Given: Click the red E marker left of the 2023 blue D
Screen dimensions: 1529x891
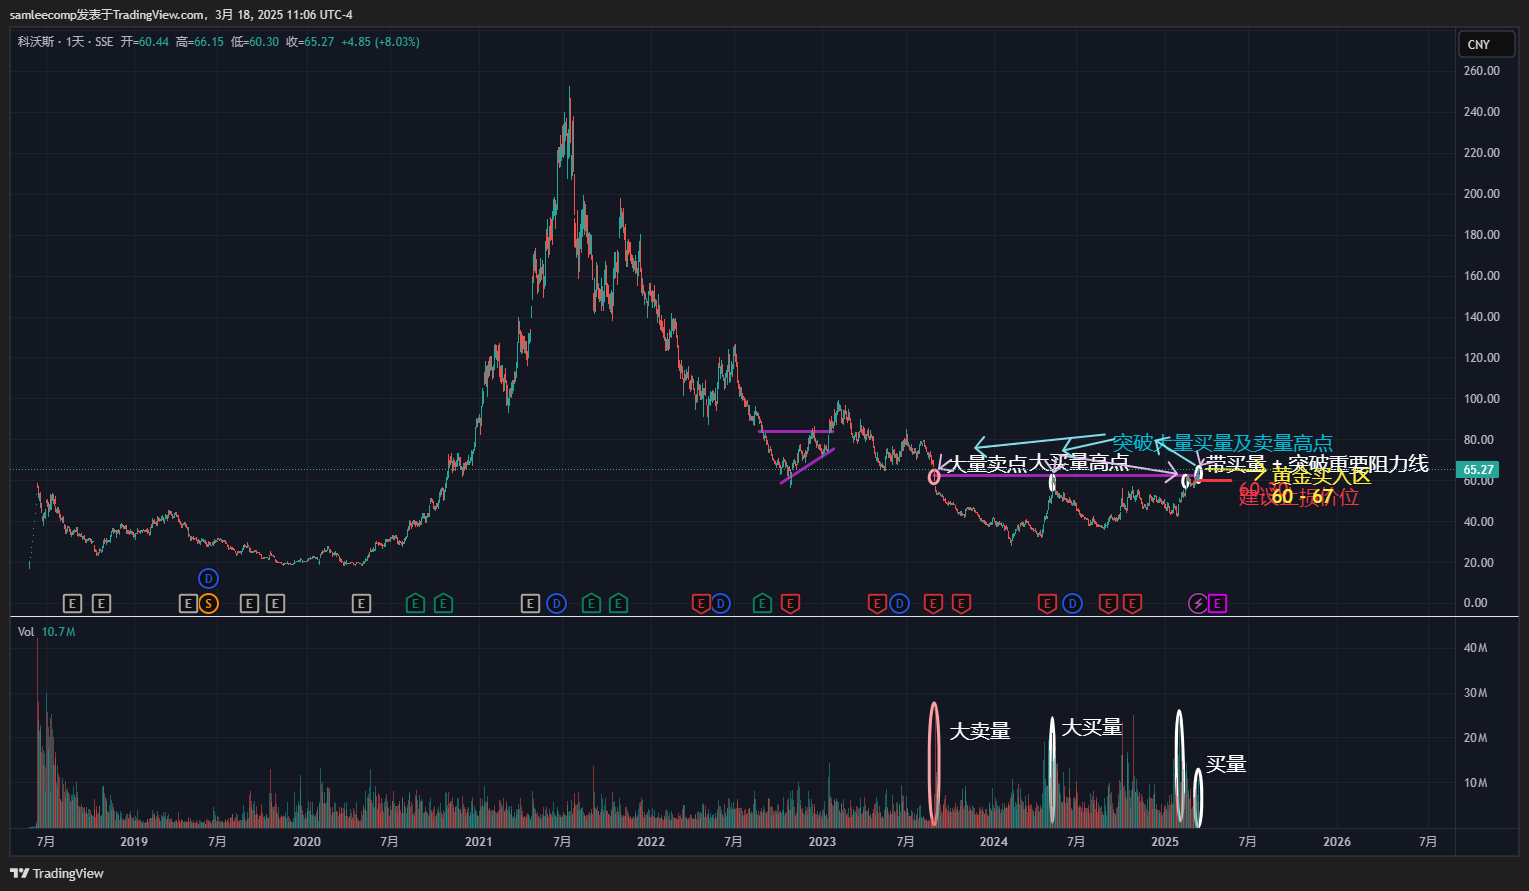Looking at the screenshot, I should pyautogui.click(x=877, y=603).
